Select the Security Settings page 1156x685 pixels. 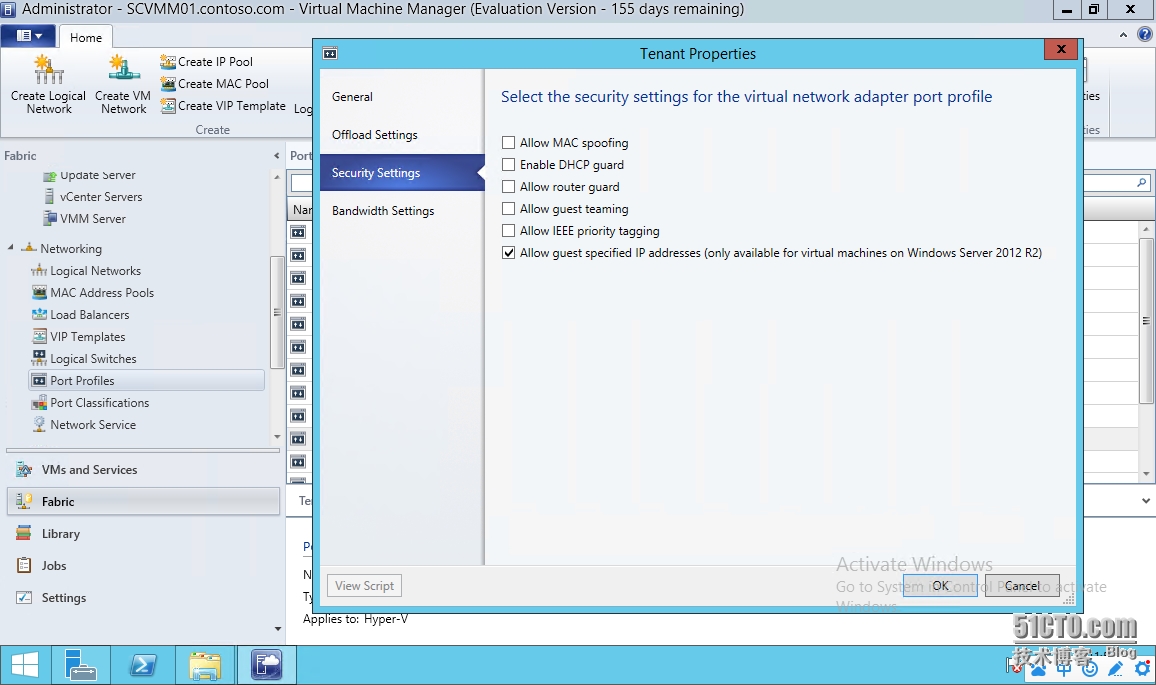[402, 173]
